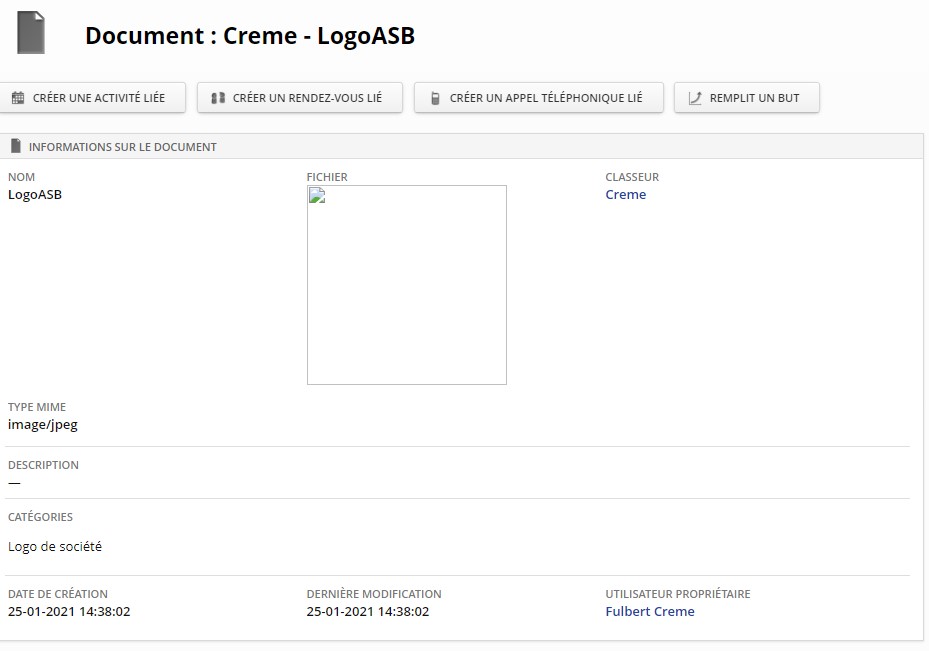
Task: Click the meeting icon for linked rendez-vous
Action: [x=218, y=98]
